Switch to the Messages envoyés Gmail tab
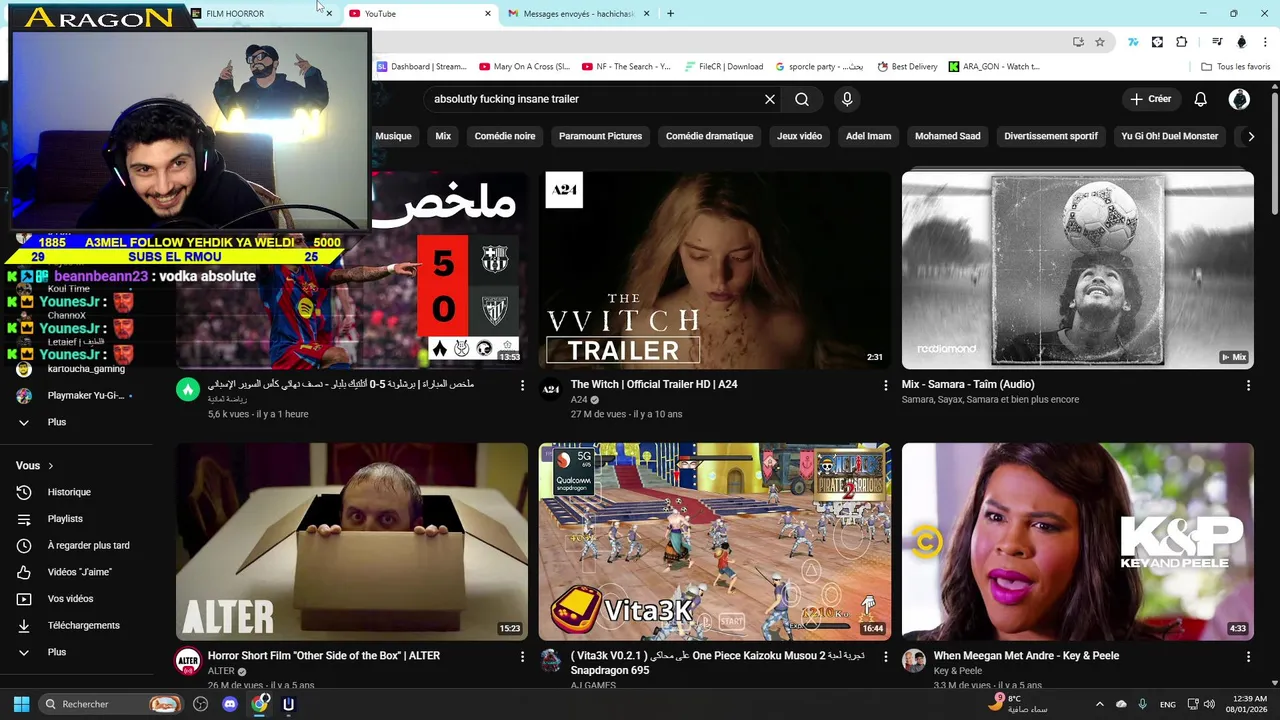The image size is (1280, 720). click(x=578, y=14)
